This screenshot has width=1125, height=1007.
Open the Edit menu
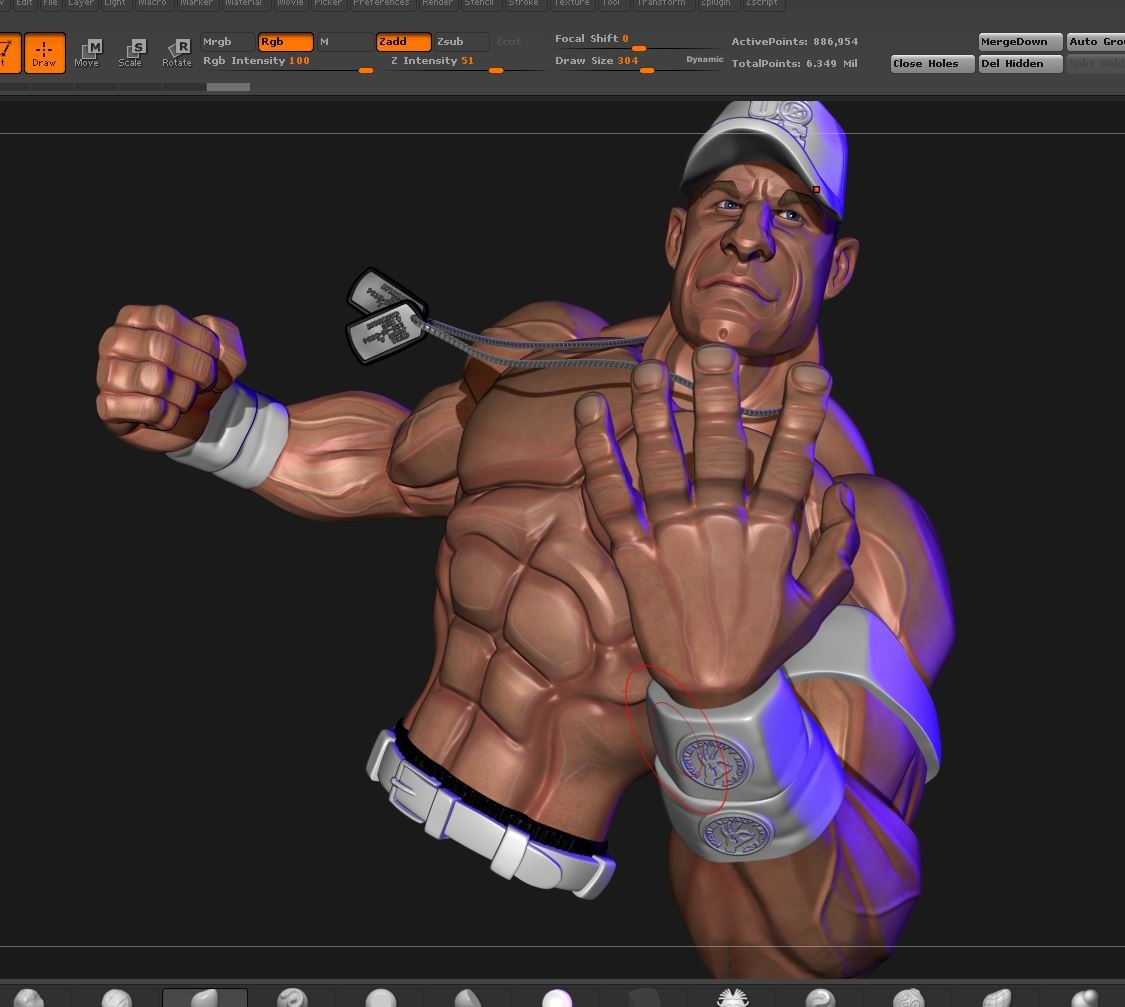point(24,4)
